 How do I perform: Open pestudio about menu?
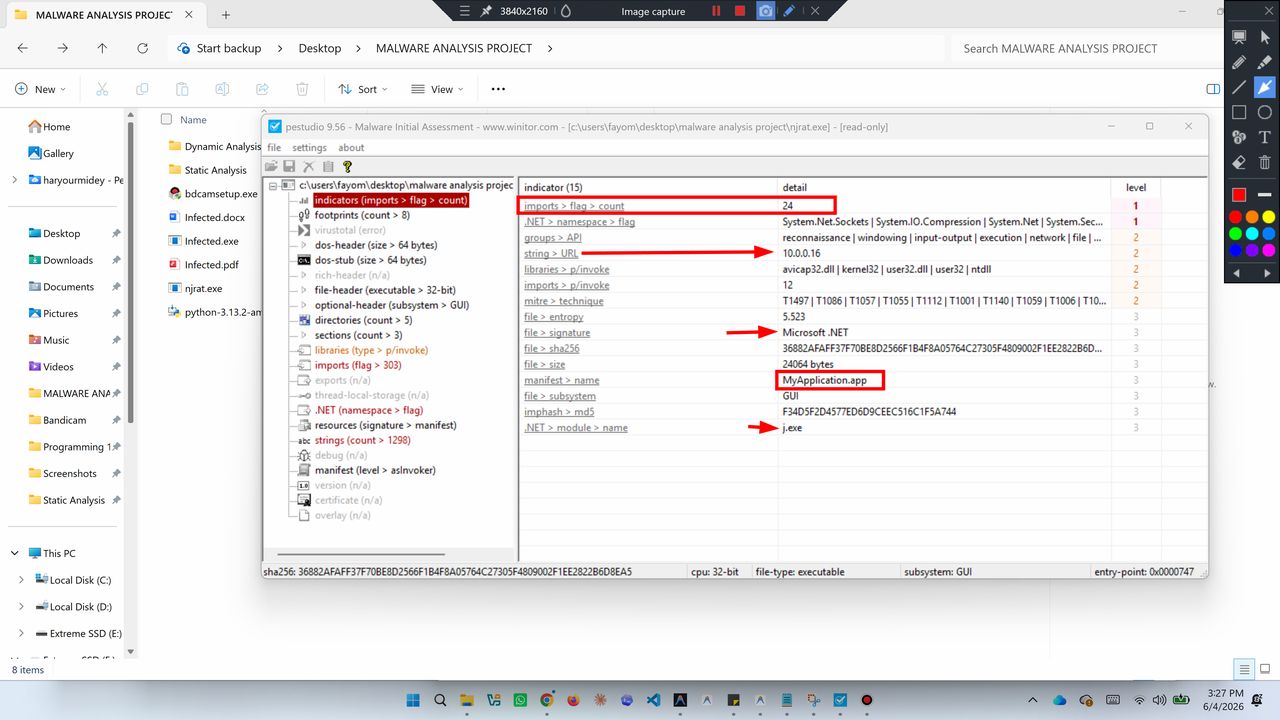point(351,148)
